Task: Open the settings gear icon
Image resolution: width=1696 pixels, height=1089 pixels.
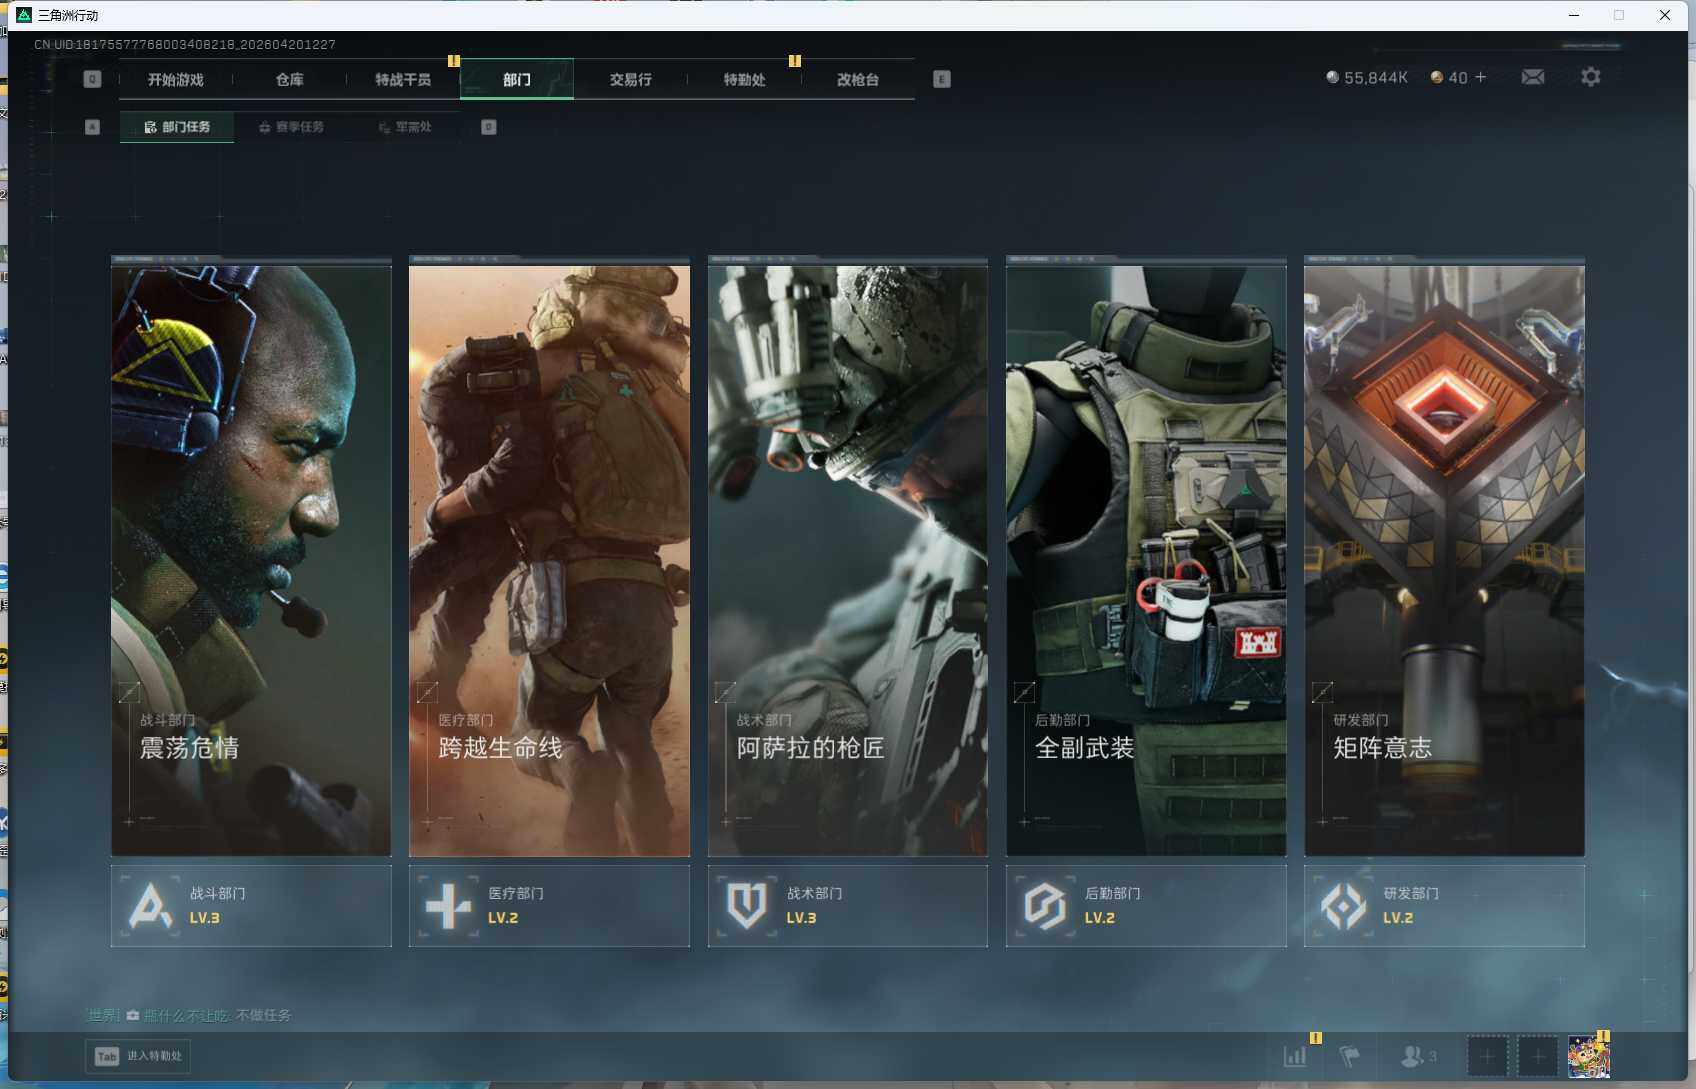Action: [1590, 77]
